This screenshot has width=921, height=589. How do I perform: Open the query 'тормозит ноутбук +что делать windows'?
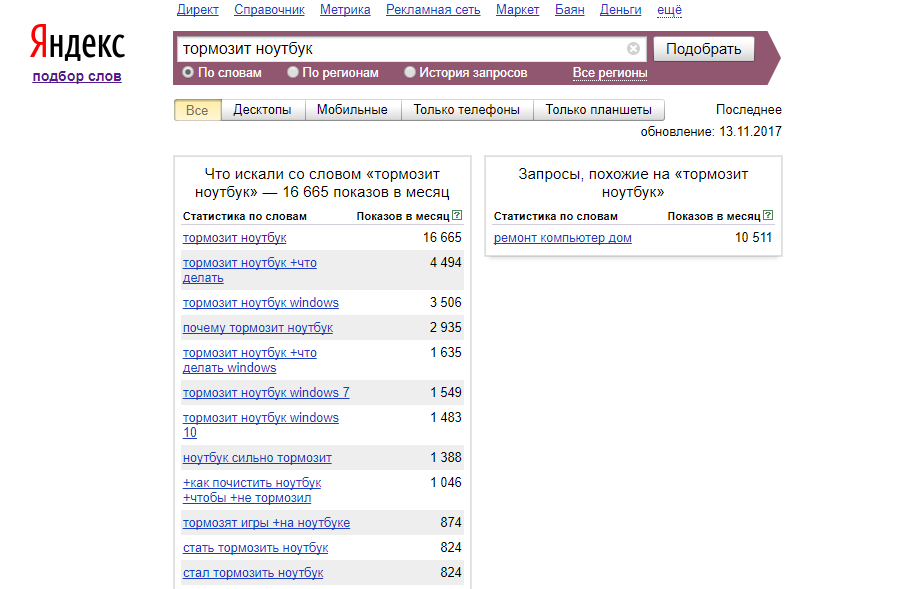pyautogui.click(x=250, y=360)
